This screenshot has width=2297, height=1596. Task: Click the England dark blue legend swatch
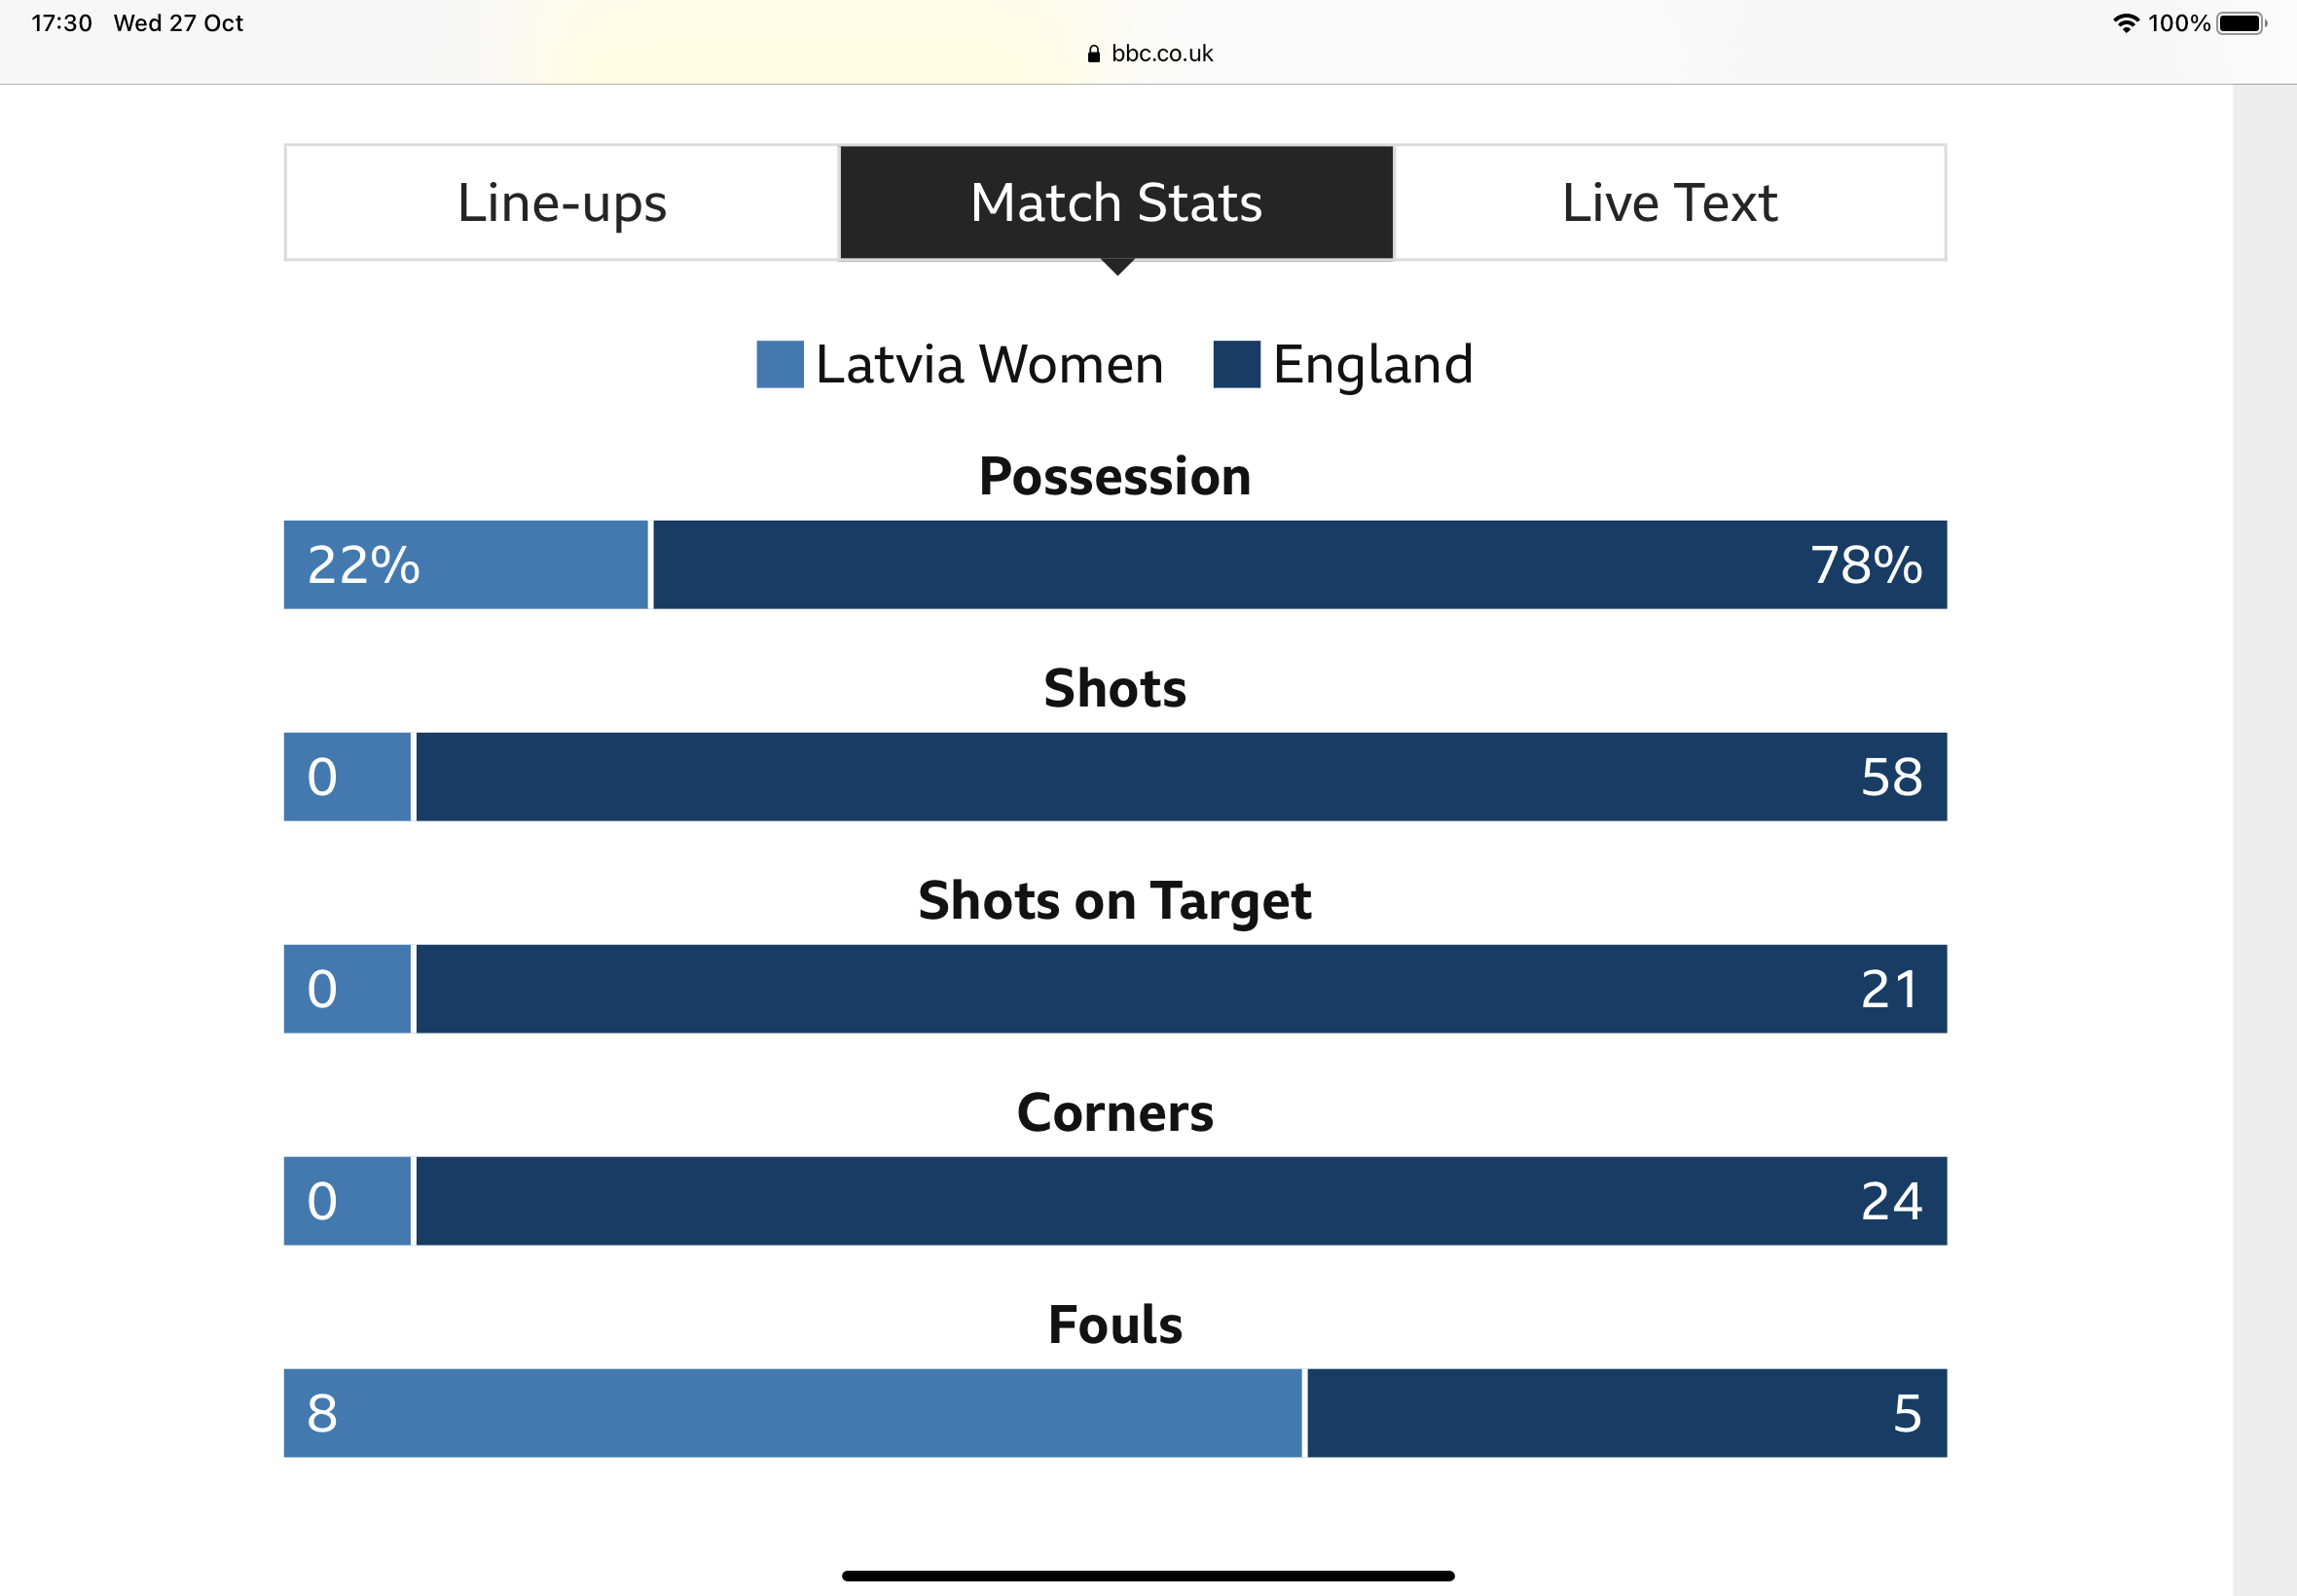1236,364
